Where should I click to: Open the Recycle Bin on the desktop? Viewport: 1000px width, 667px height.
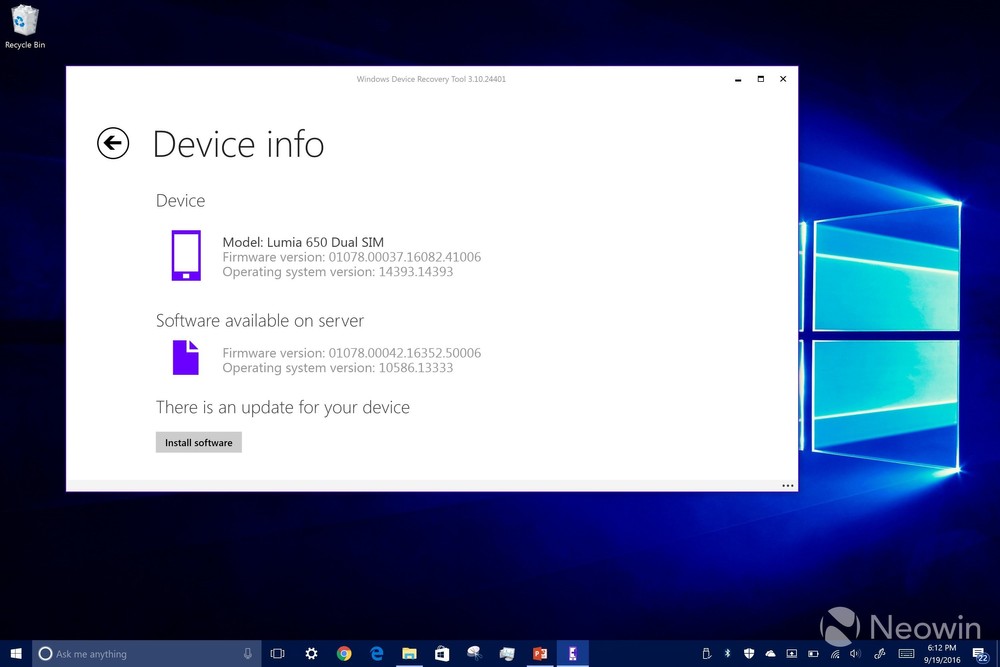point(25,27)
